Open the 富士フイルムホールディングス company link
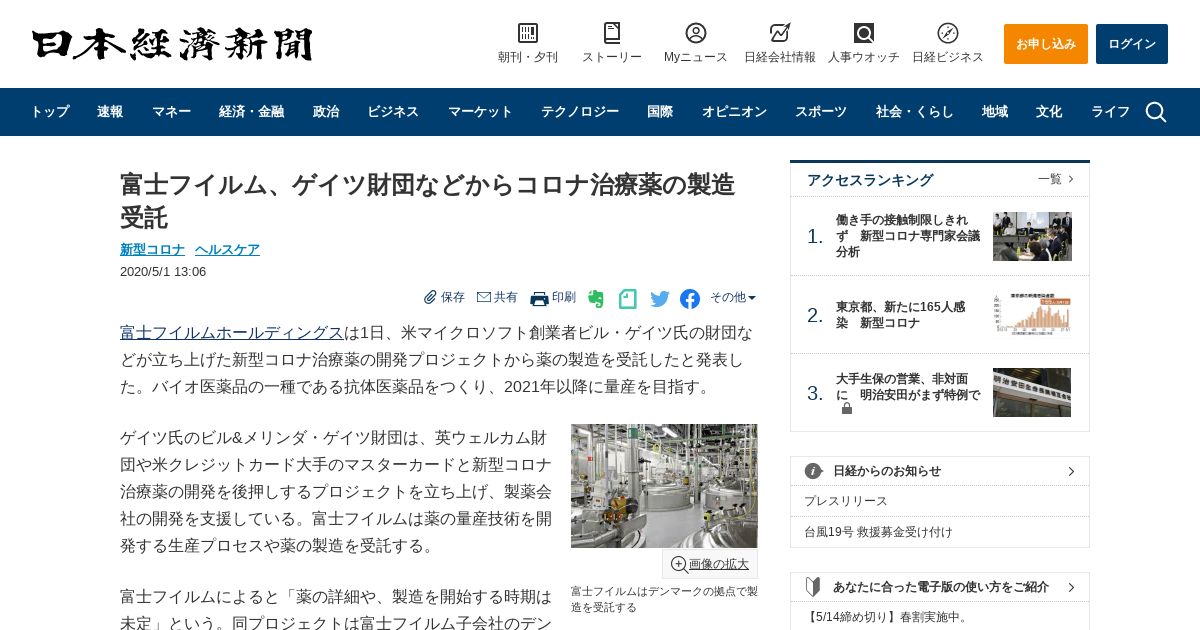Screen dimensions: 1200x630 click(x=232, y=333)
